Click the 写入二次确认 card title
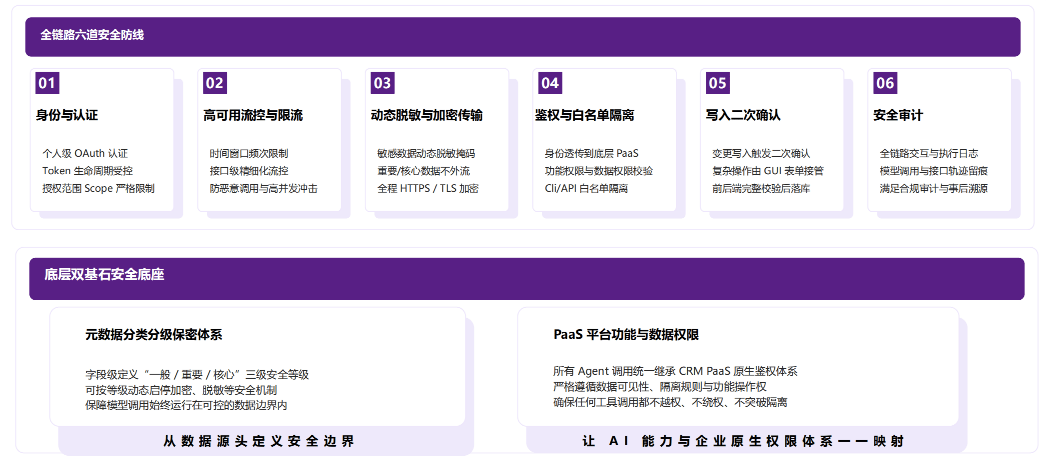 (x=742, y=115)
